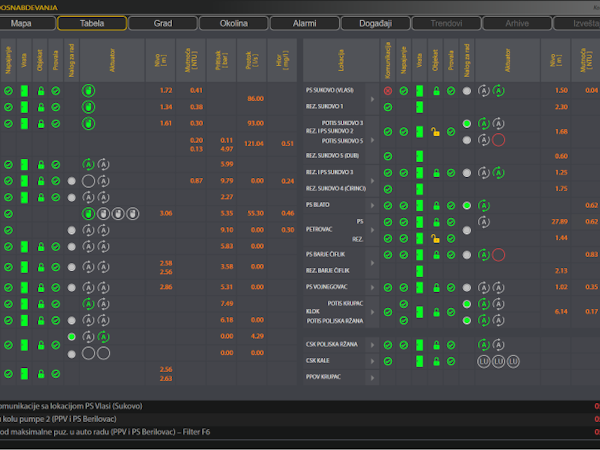This screenshot has width=600, height=450.
Task: Toggle work order indicator for POTIS POLJSKA RŽANA
Action: click(466, 321)
